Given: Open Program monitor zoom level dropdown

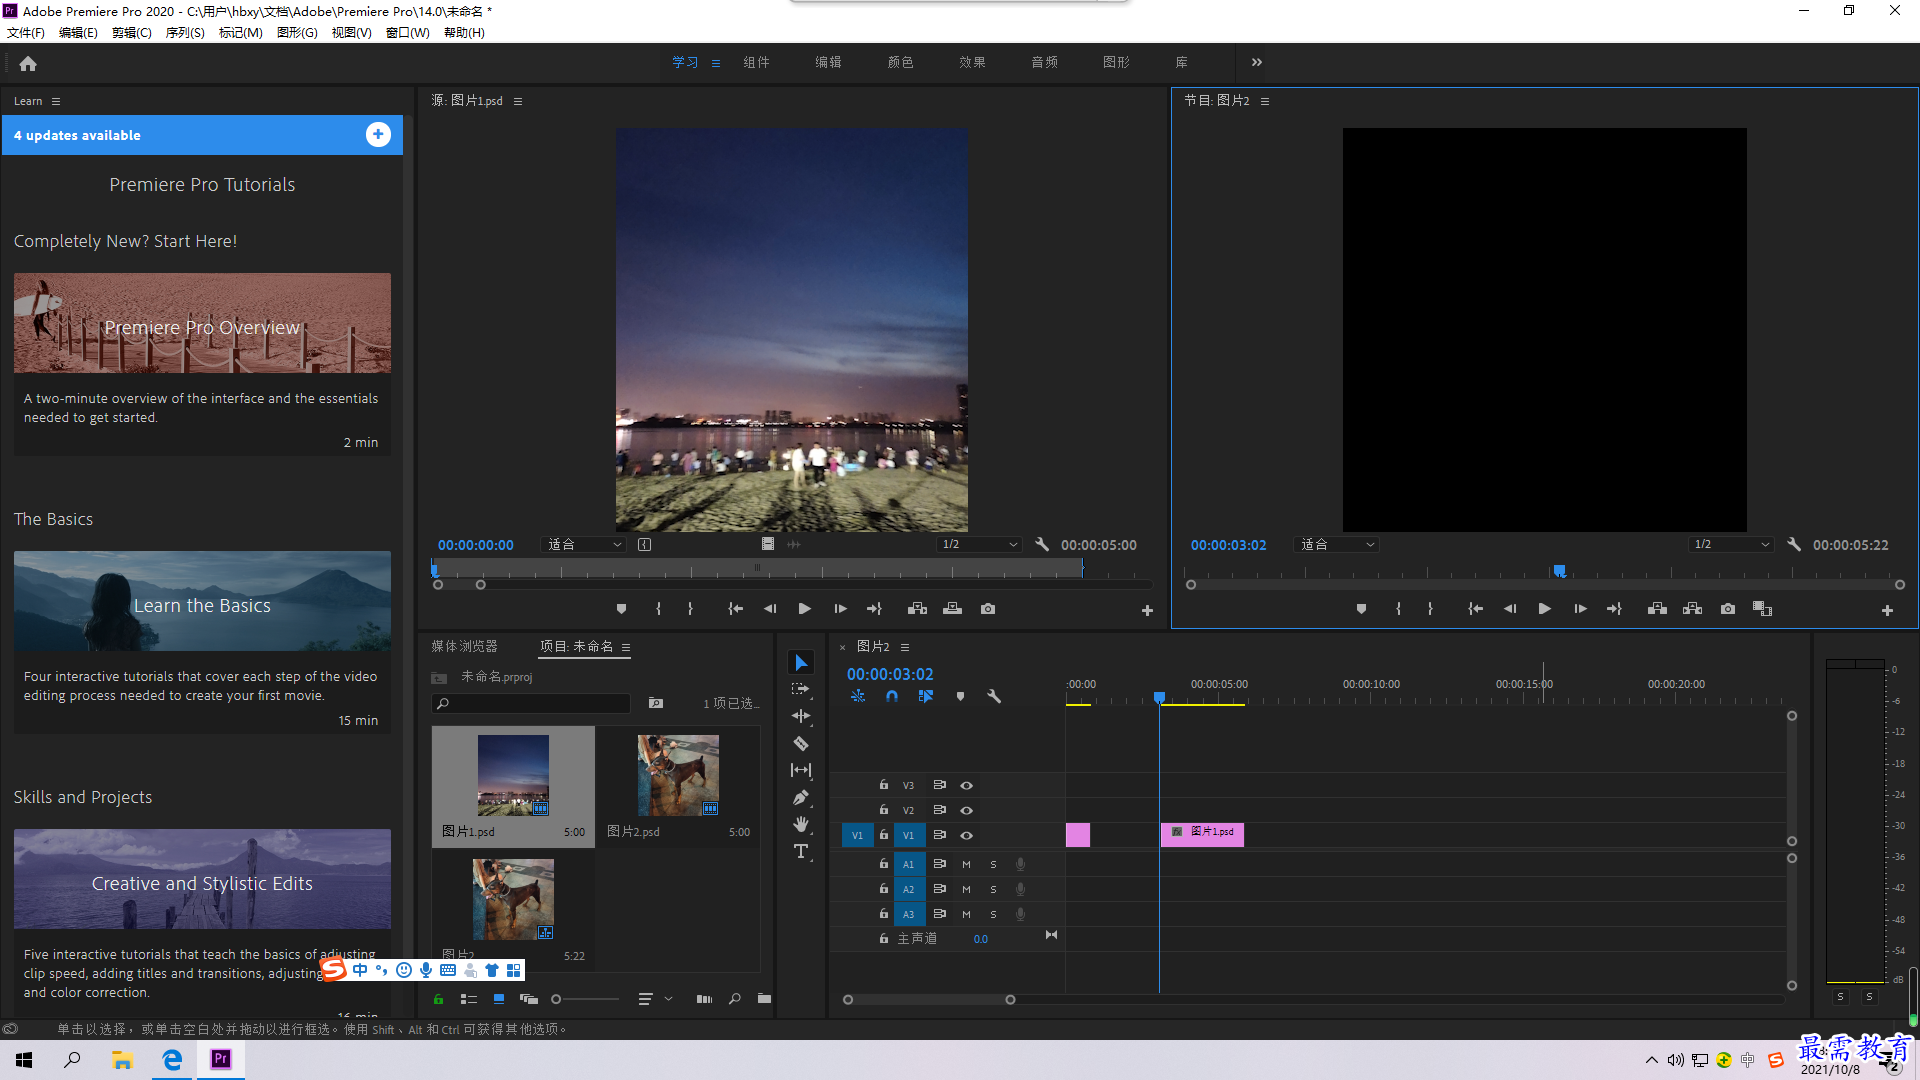Looking at the screenshot, I should click(x=1336, y=545).
